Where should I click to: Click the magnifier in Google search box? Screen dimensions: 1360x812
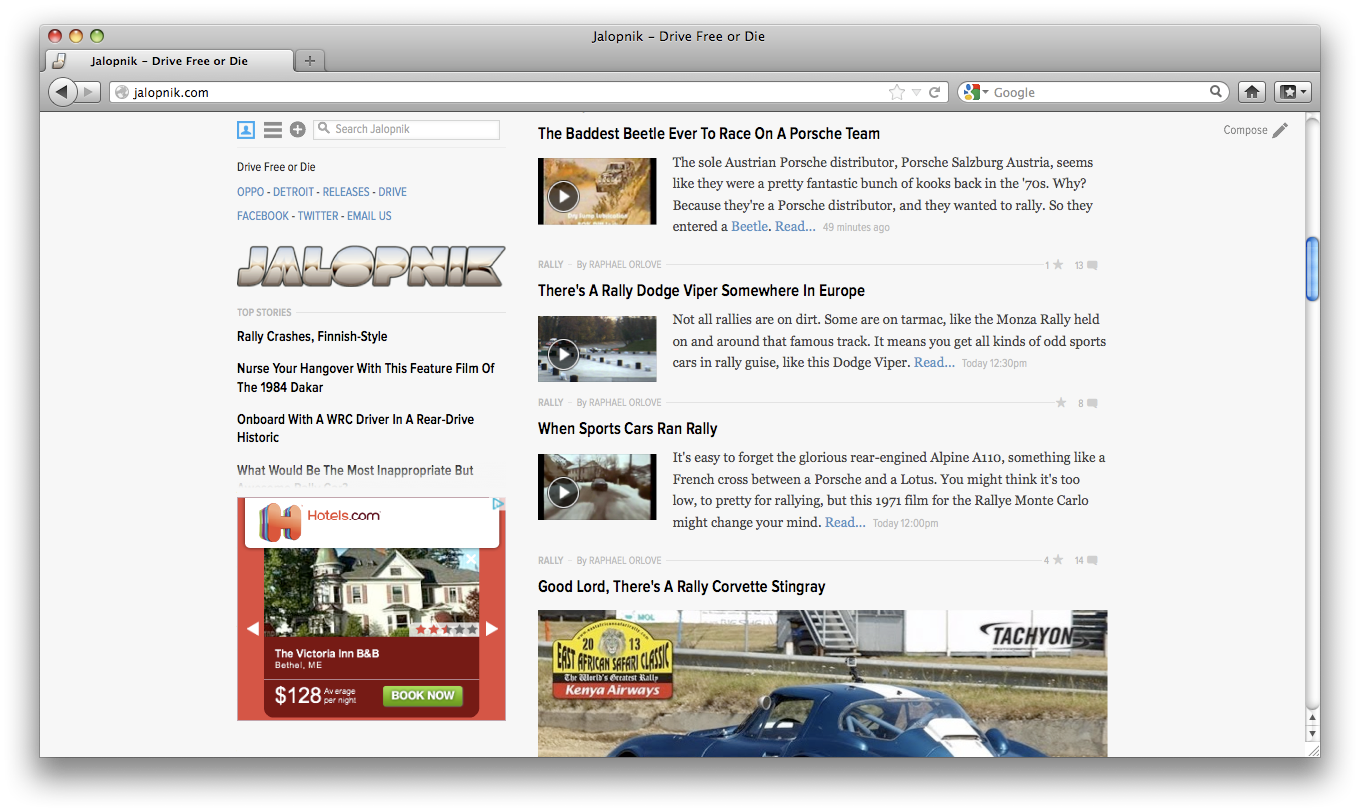point(1216,92)
